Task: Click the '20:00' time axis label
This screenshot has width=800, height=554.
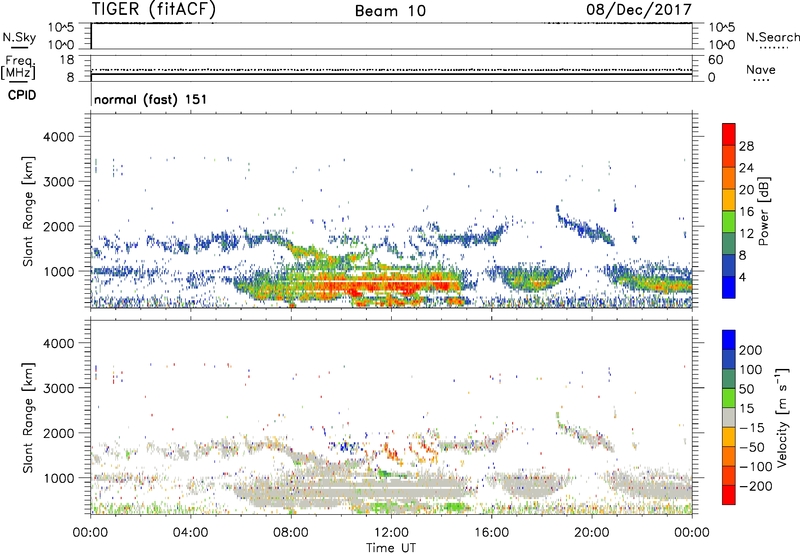Action: tap(591, 533)
